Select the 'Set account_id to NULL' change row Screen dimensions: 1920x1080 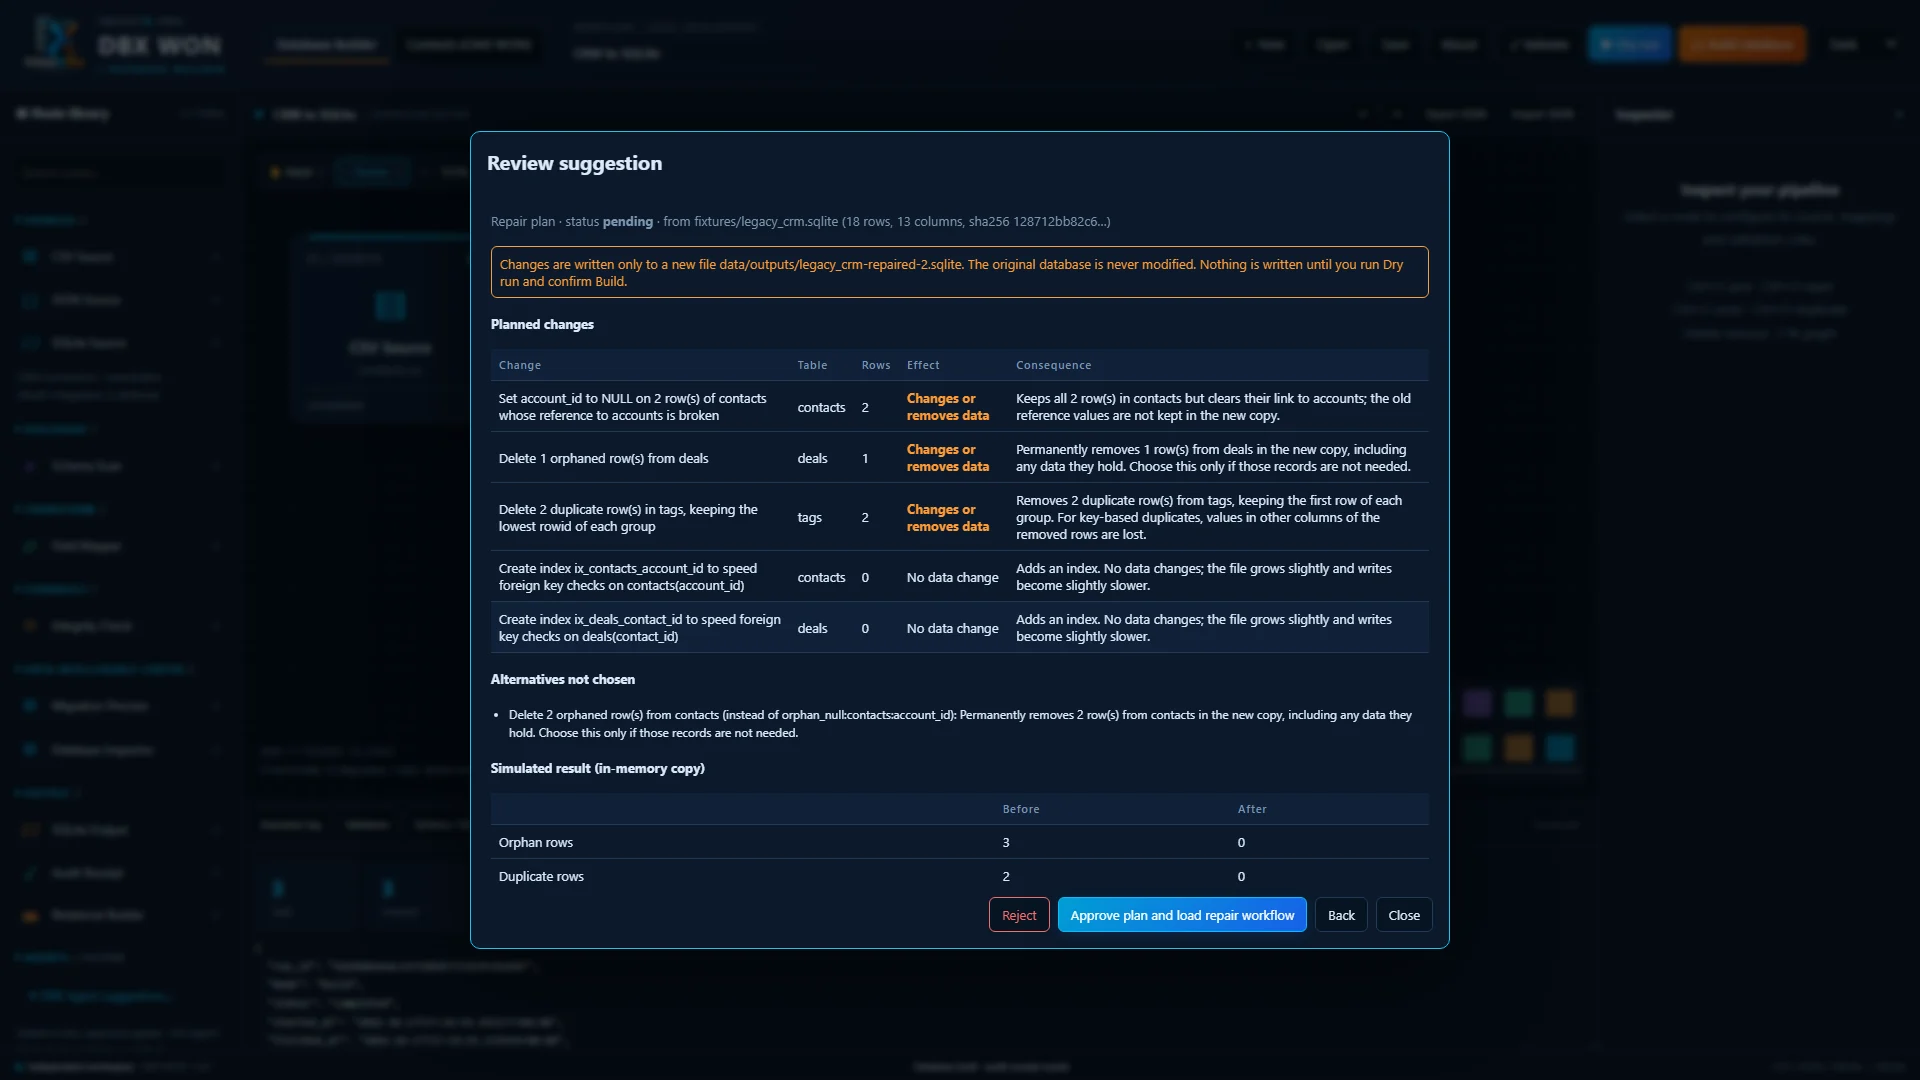click(x=959, y=407)
